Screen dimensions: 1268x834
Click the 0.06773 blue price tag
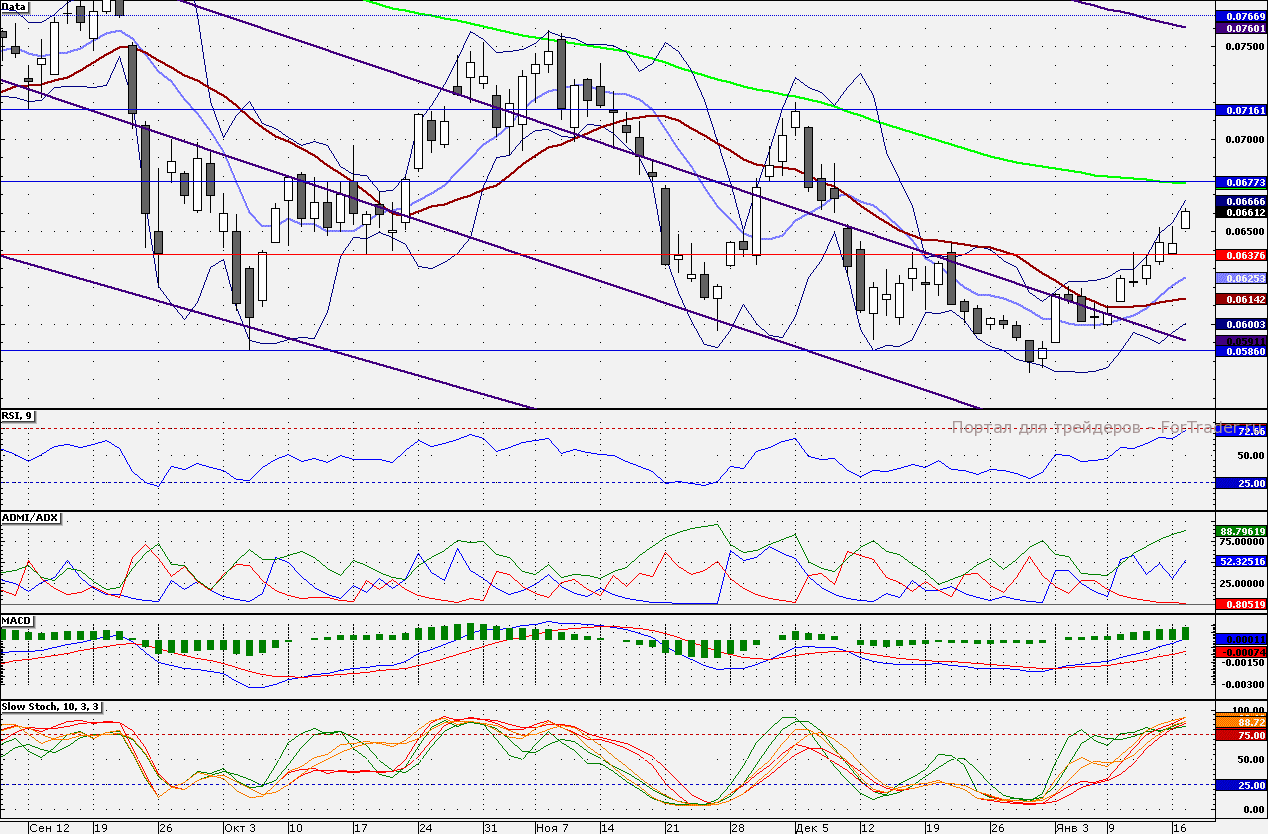(1239, 183)
